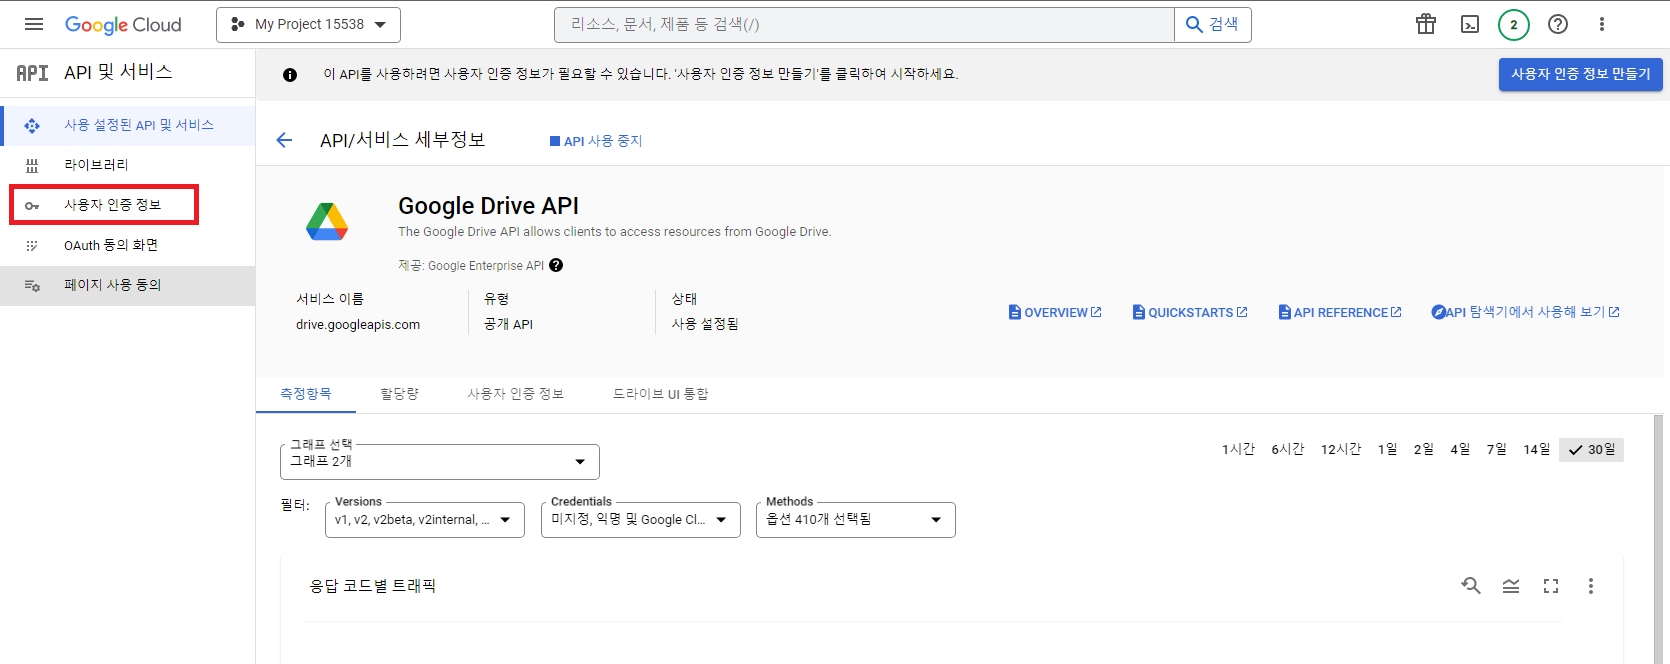
Task: Open the API REFERENCE link
Action: (1340, 312)
